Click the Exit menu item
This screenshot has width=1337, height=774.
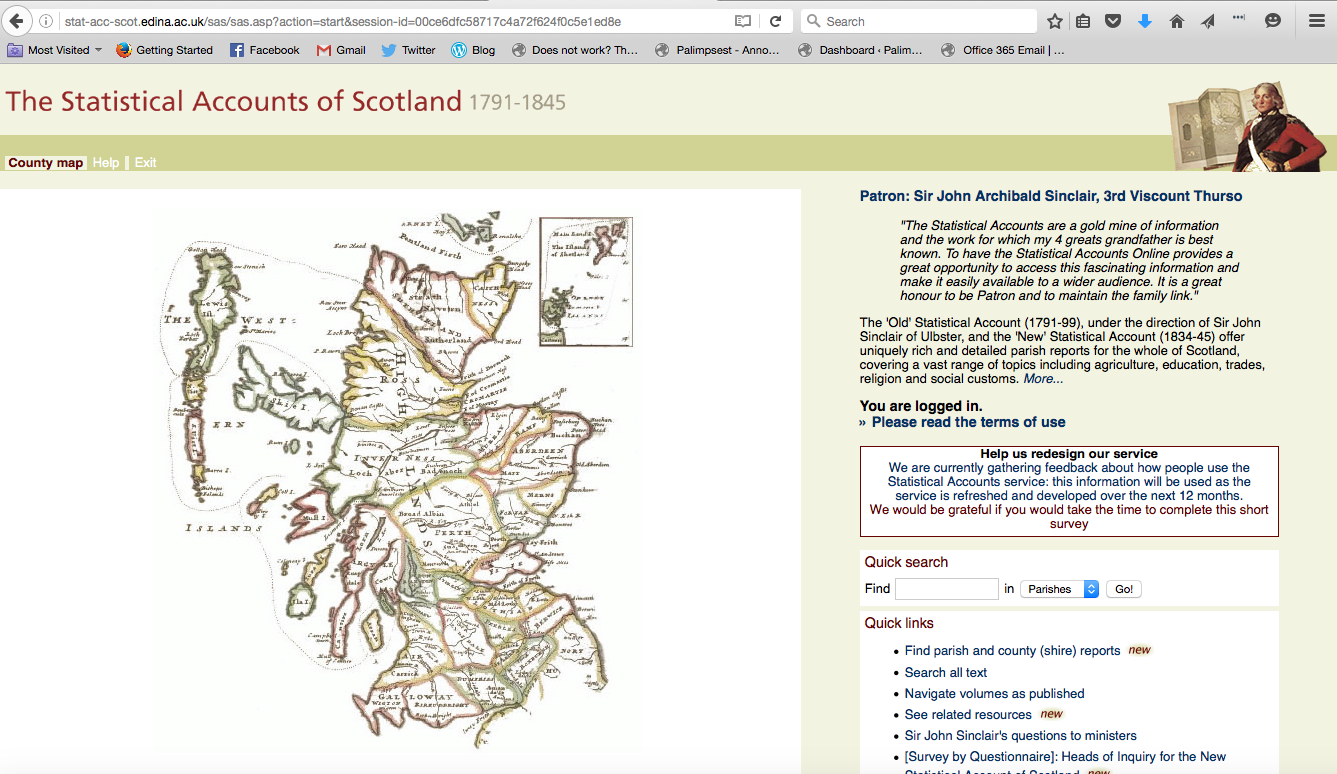tap(146, 163)
